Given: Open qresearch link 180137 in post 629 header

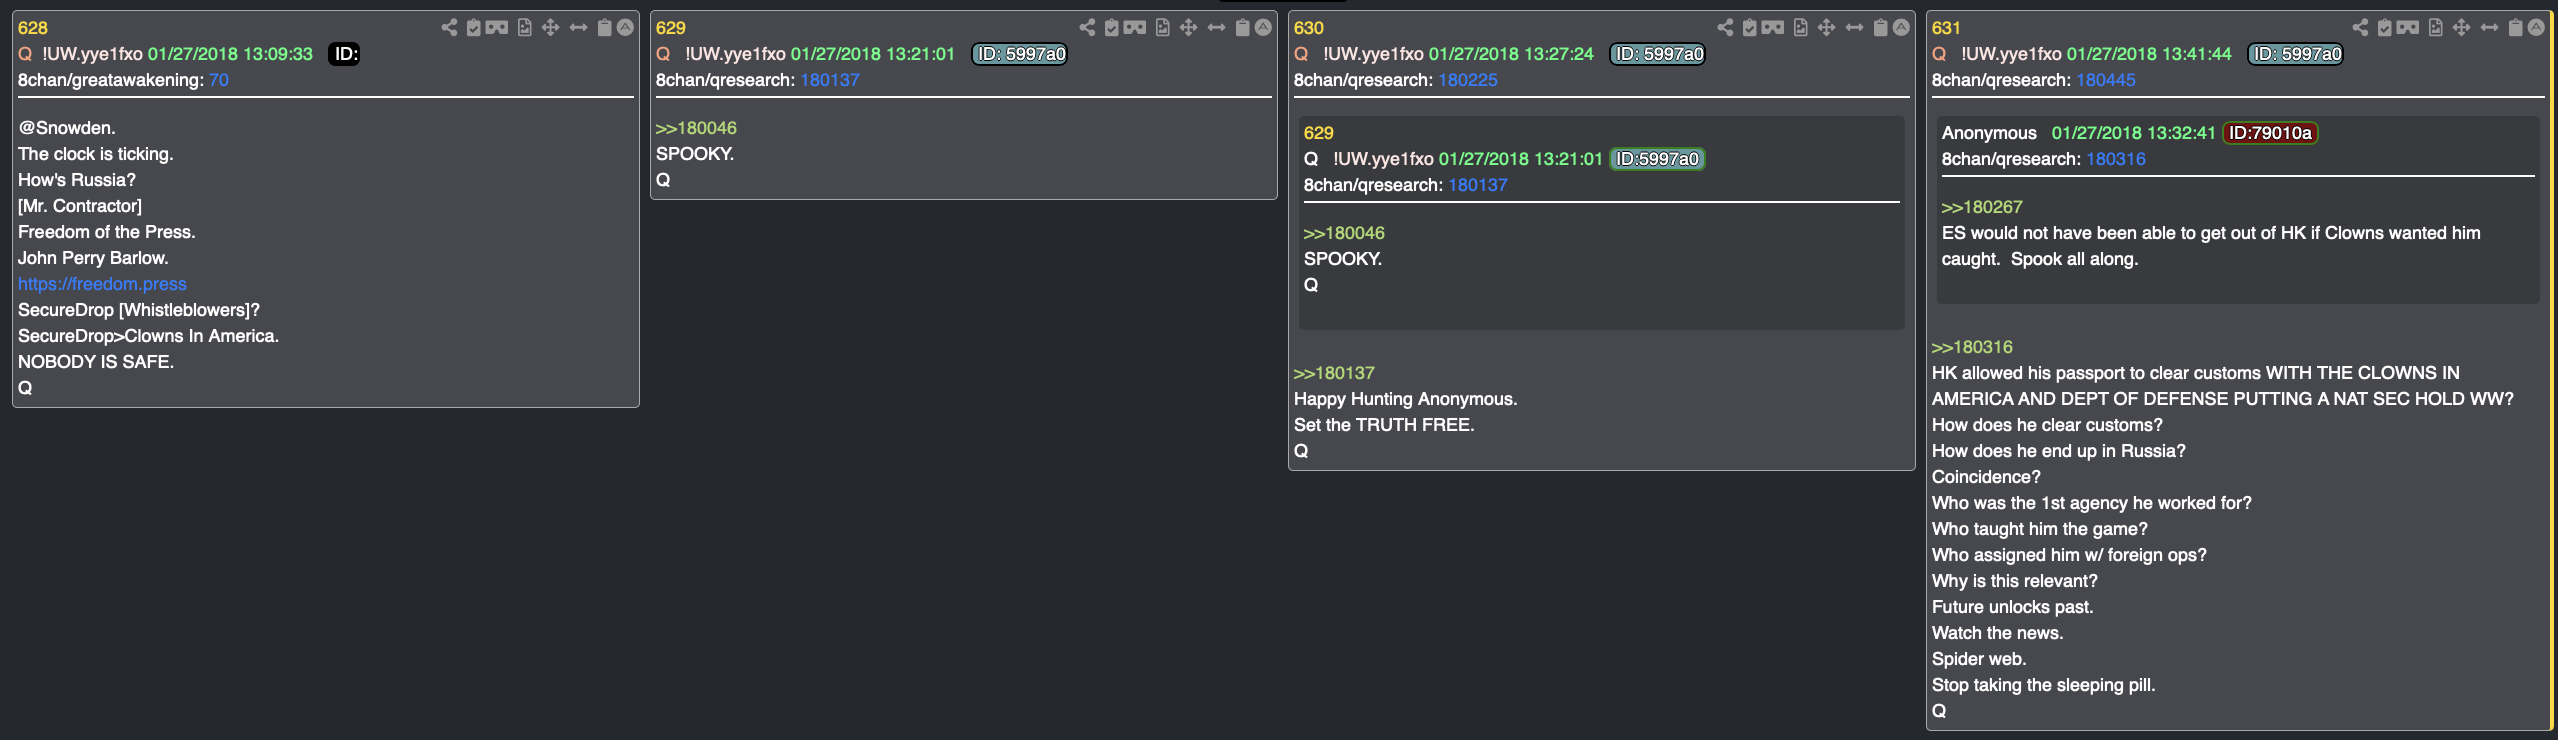Looking at the screenshot, I should (x=830, y=80).
